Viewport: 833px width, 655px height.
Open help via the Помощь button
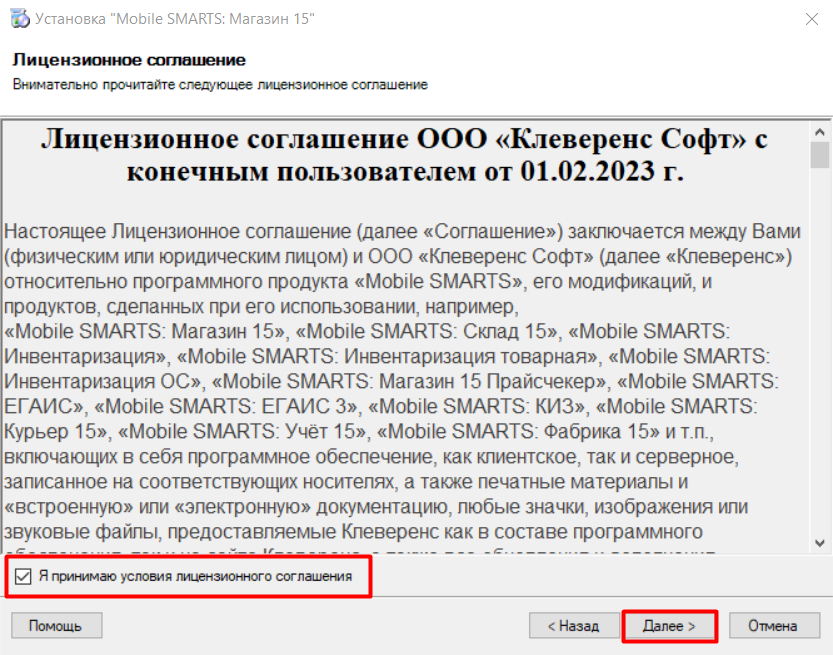point(56,625)
